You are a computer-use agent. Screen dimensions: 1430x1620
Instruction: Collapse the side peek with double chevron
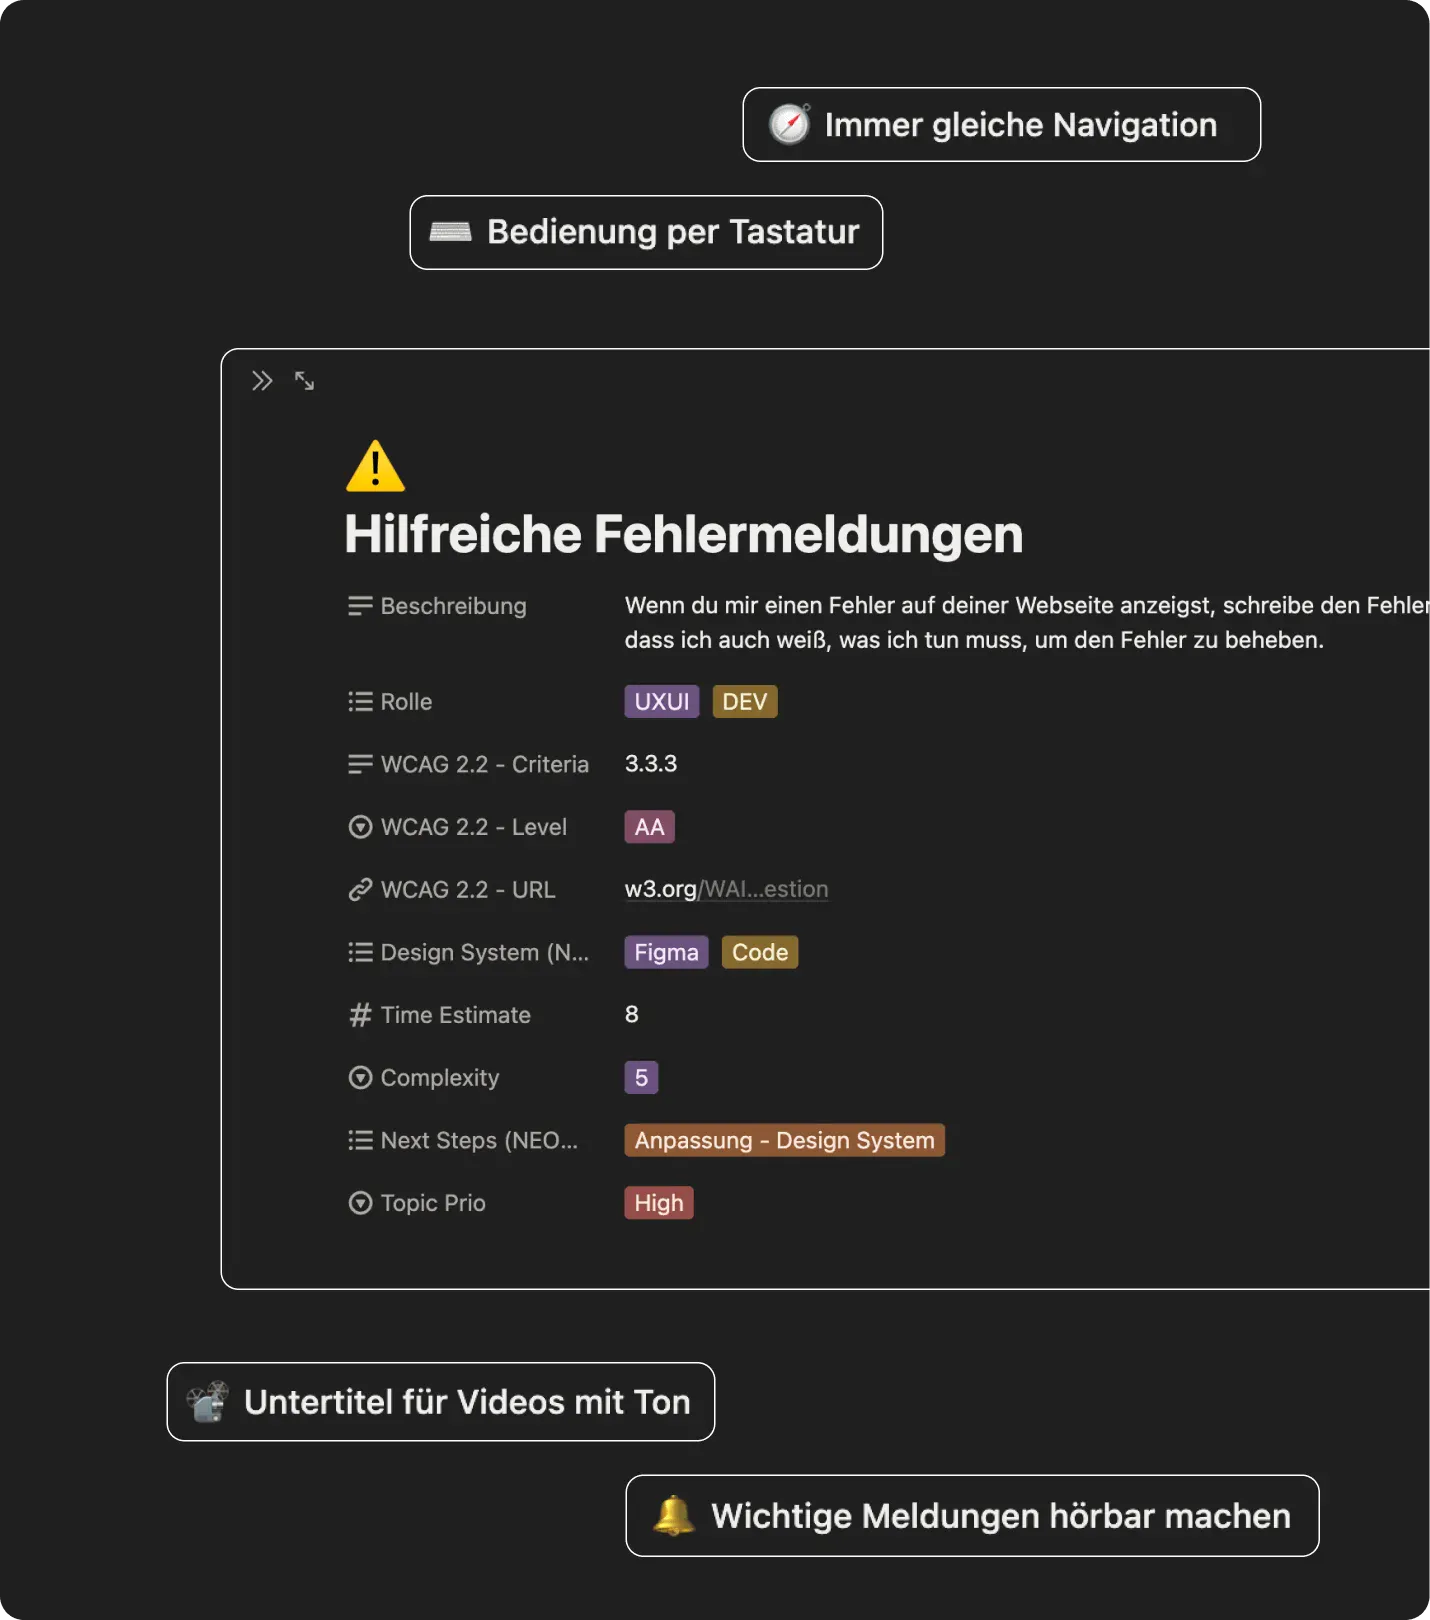(x=262, y=381)
